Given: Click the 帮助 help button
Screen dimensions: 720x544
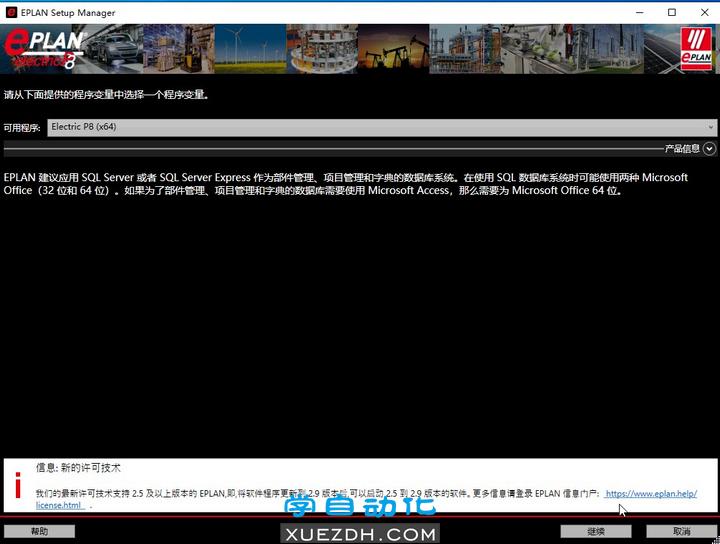Looking at the screenshot, I should [x=39, y=531].
